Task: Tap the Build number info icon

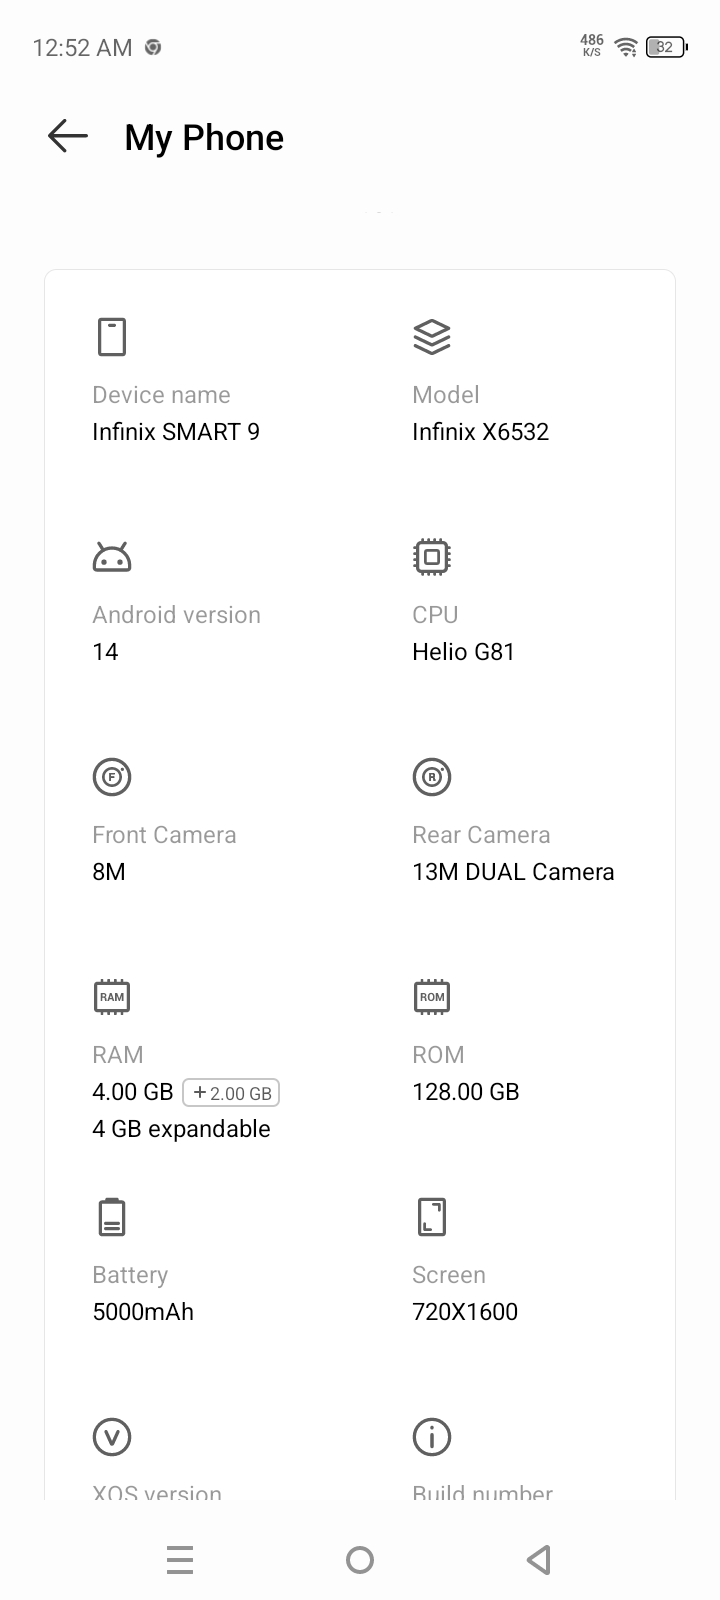Action: [x=432, y=1437]
